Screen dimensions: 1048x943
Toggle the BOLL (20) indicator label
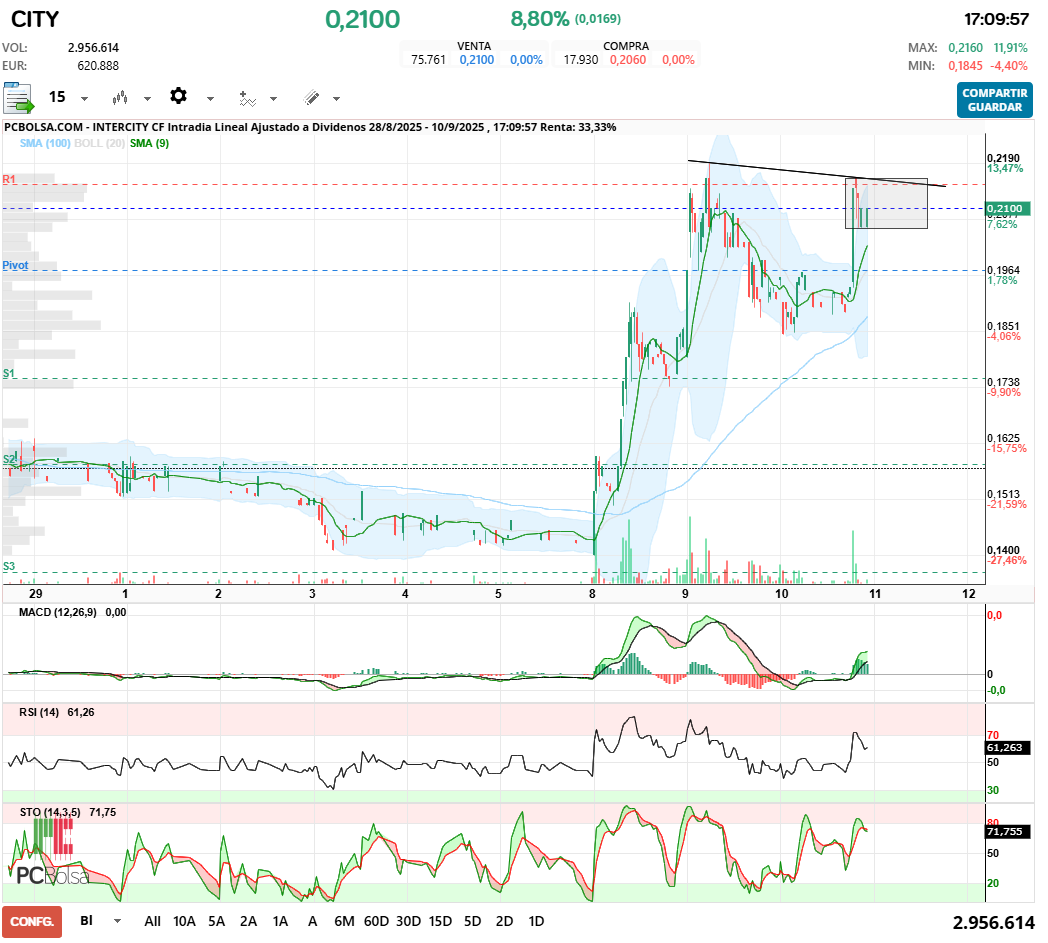point(100,143)
